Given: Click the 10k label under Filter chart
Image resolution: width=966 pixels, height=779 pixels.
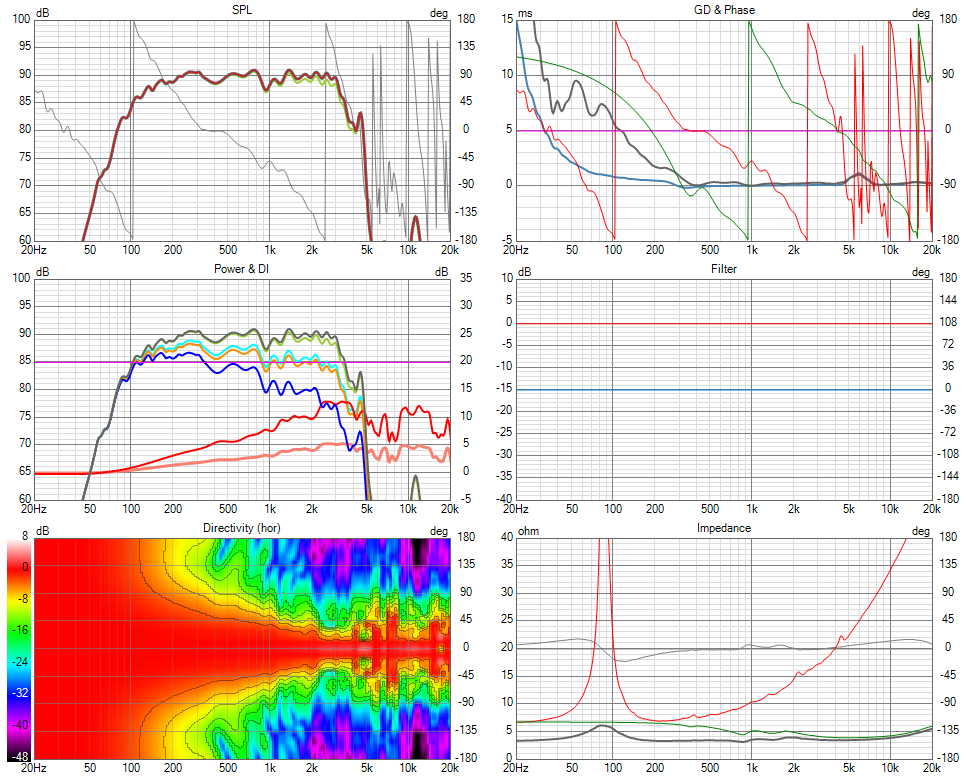Looking at the screenshot, I should 890,509.
